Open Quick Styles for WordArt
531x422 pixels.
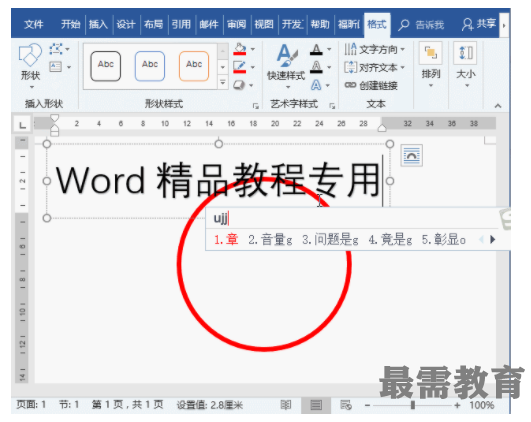[x=286, y=66]
